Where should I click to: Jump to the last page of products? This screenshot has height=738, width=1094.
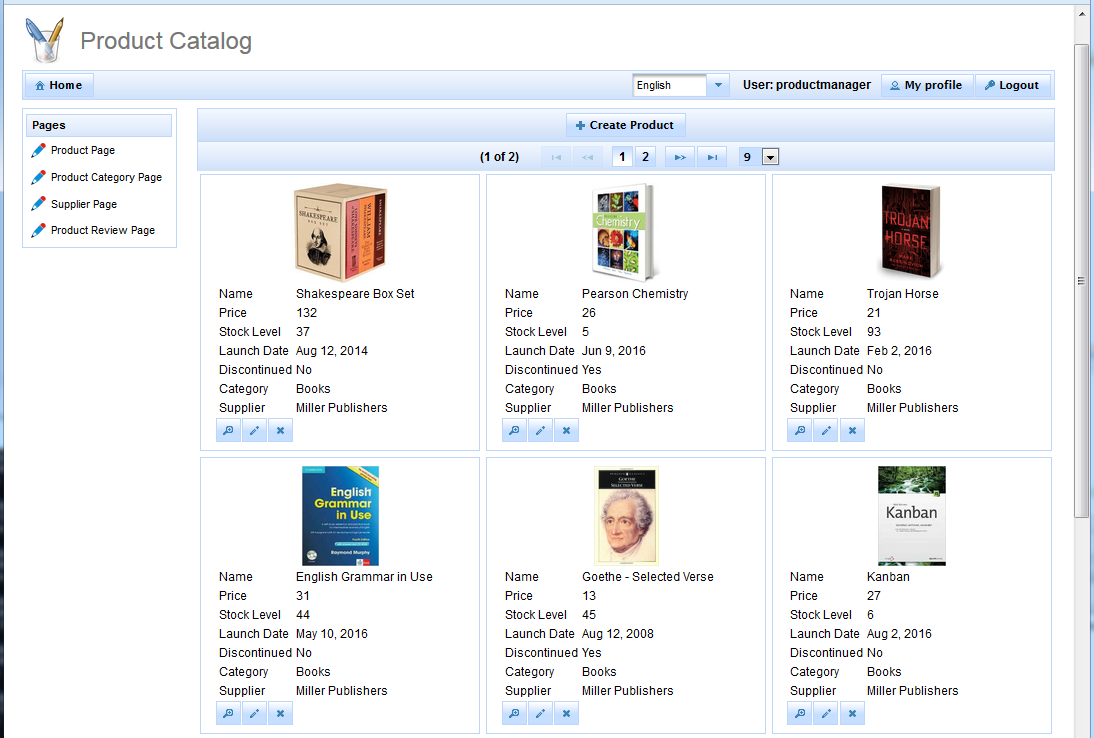pos(712,157)
